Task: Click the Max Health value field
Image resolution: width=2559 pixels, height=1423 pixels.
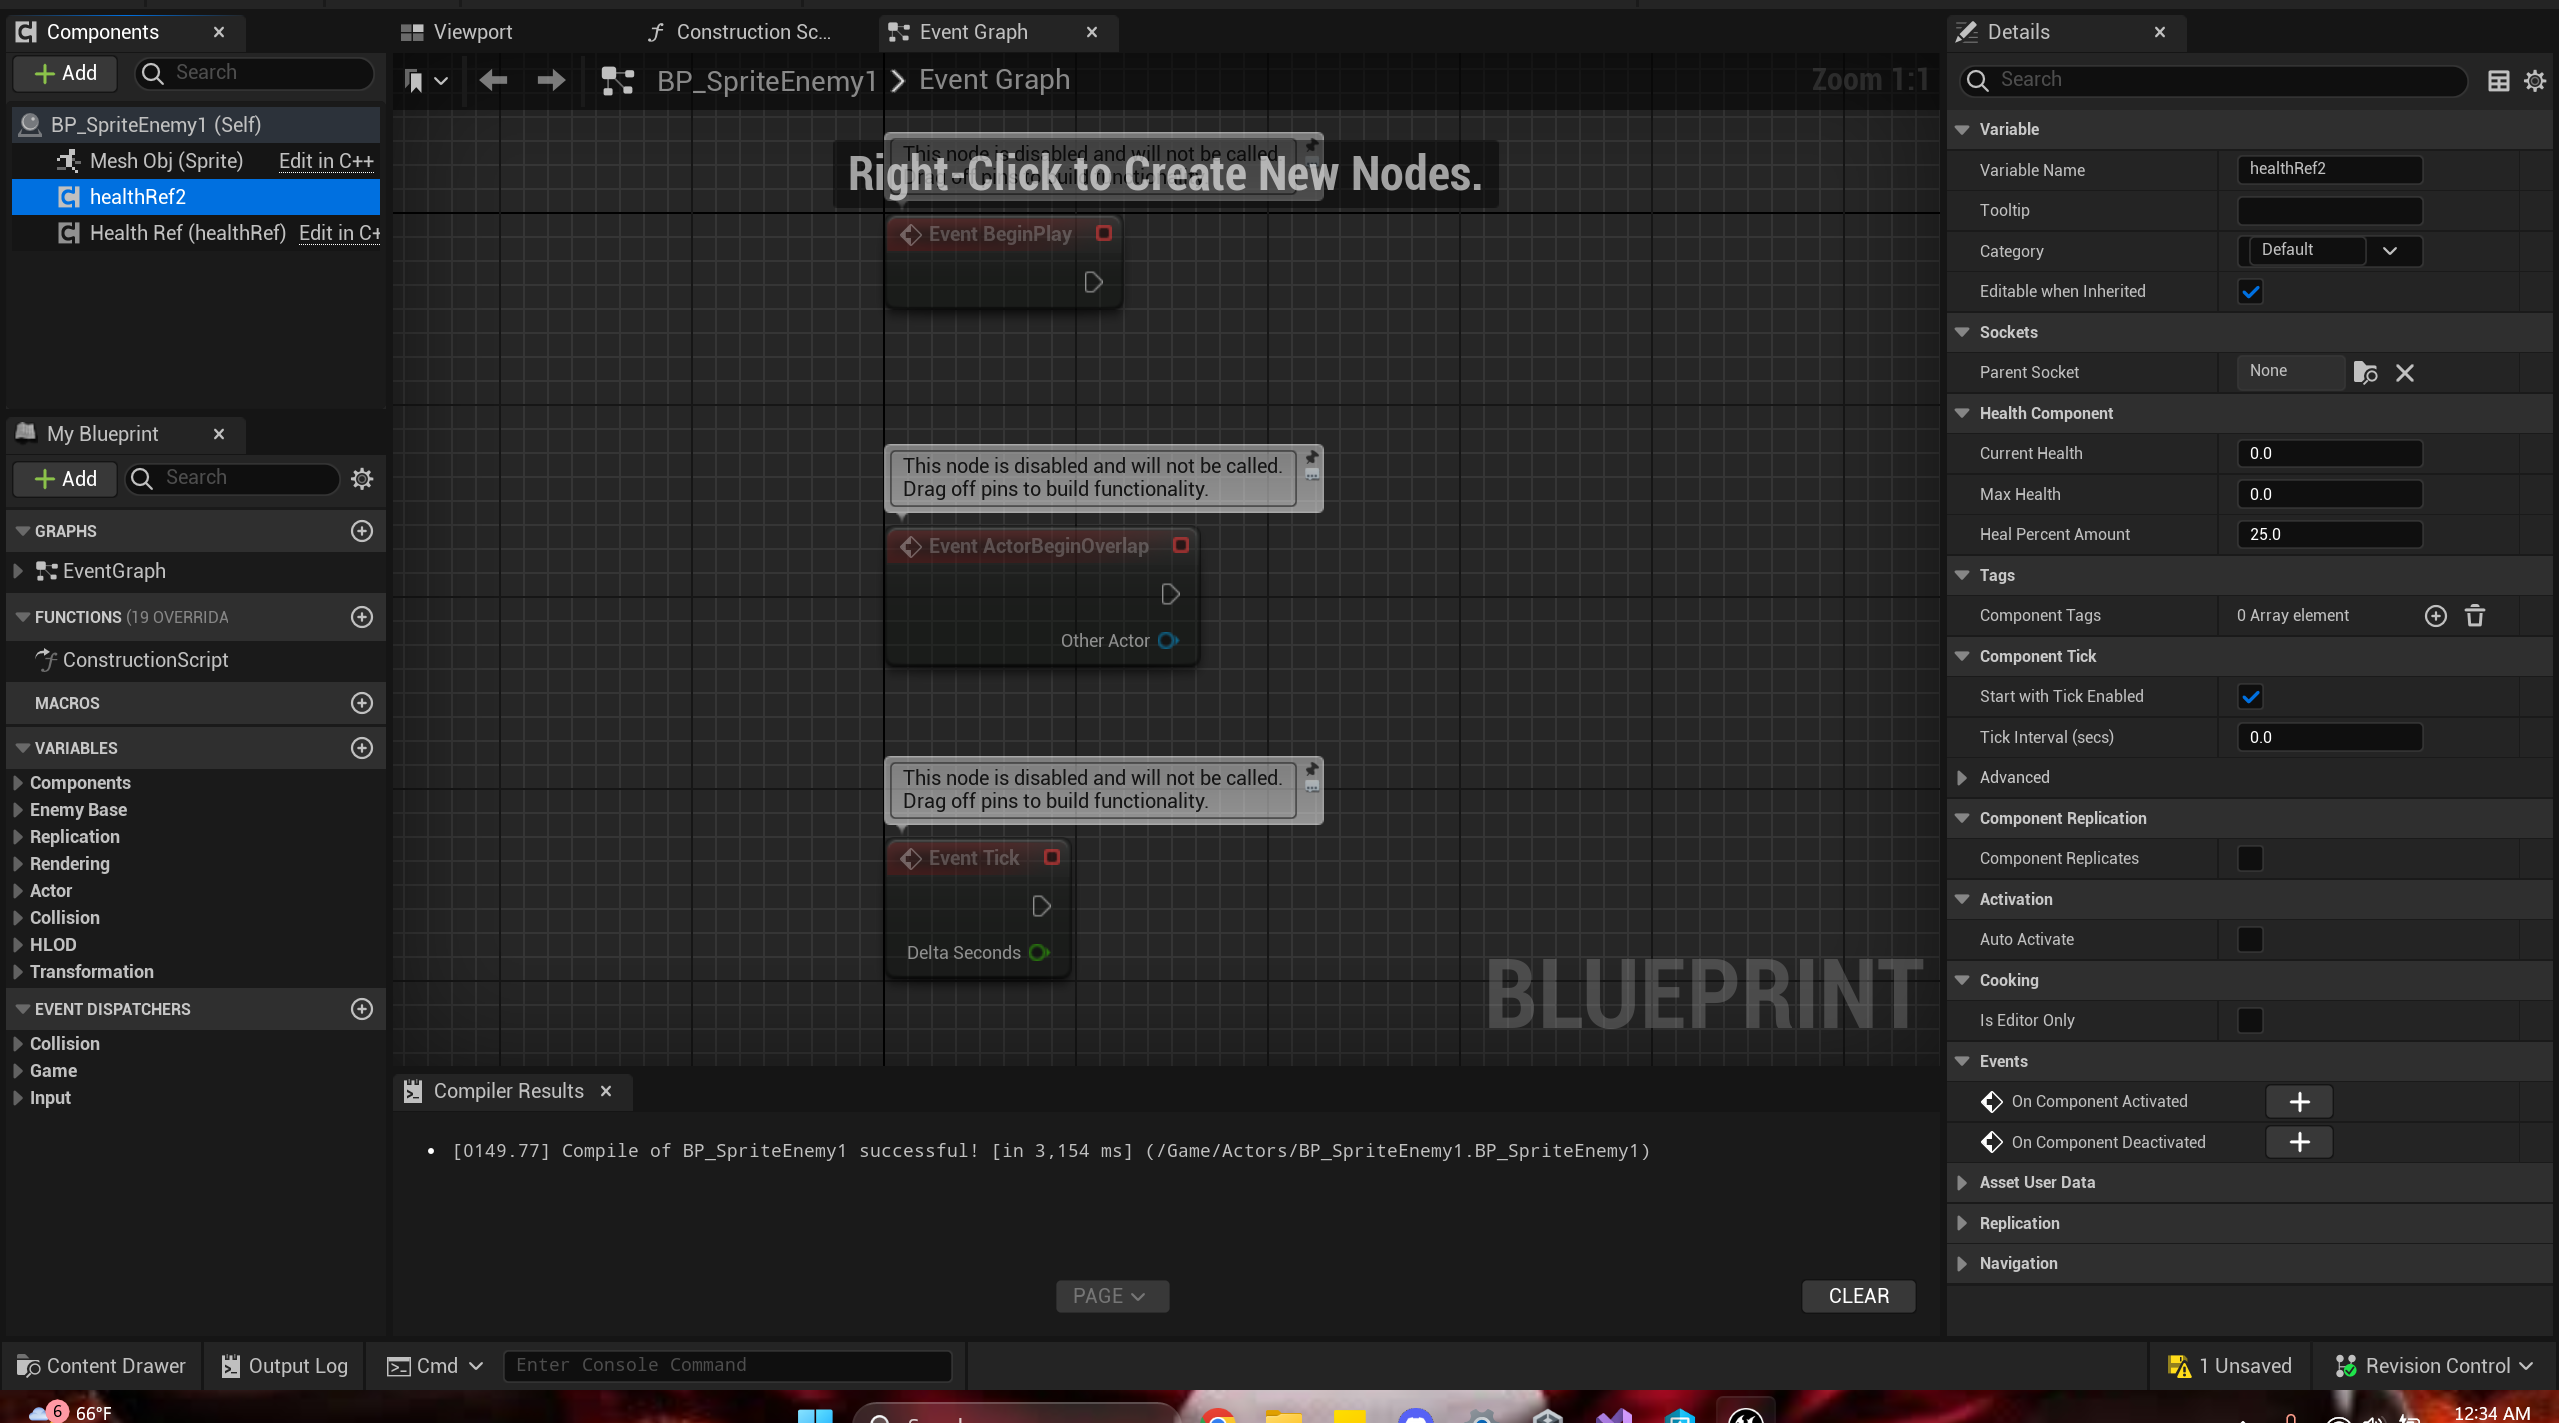Action: [x=2328, y=494]
